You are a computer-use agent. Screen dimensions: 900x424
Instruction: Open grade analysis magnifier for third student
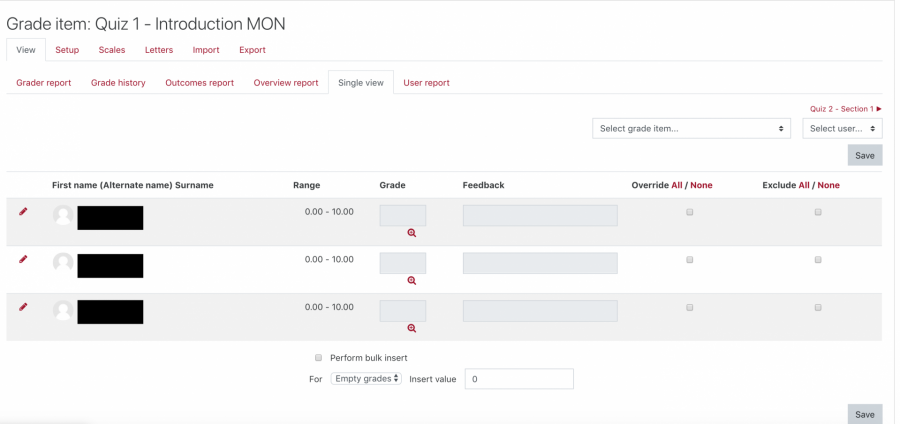coord(412,328)
